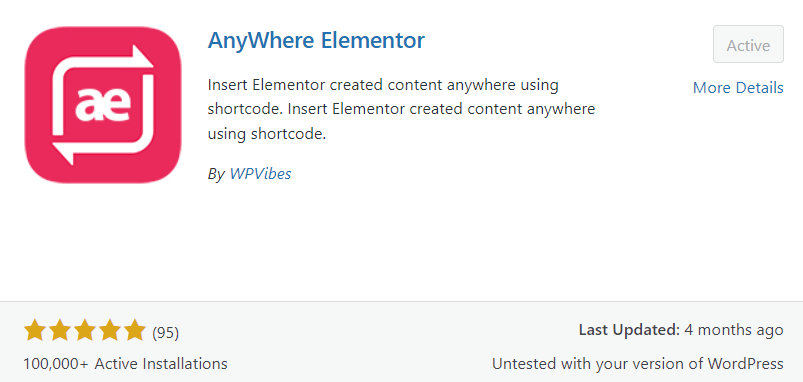Select the third gold rating star

(85, 330)
